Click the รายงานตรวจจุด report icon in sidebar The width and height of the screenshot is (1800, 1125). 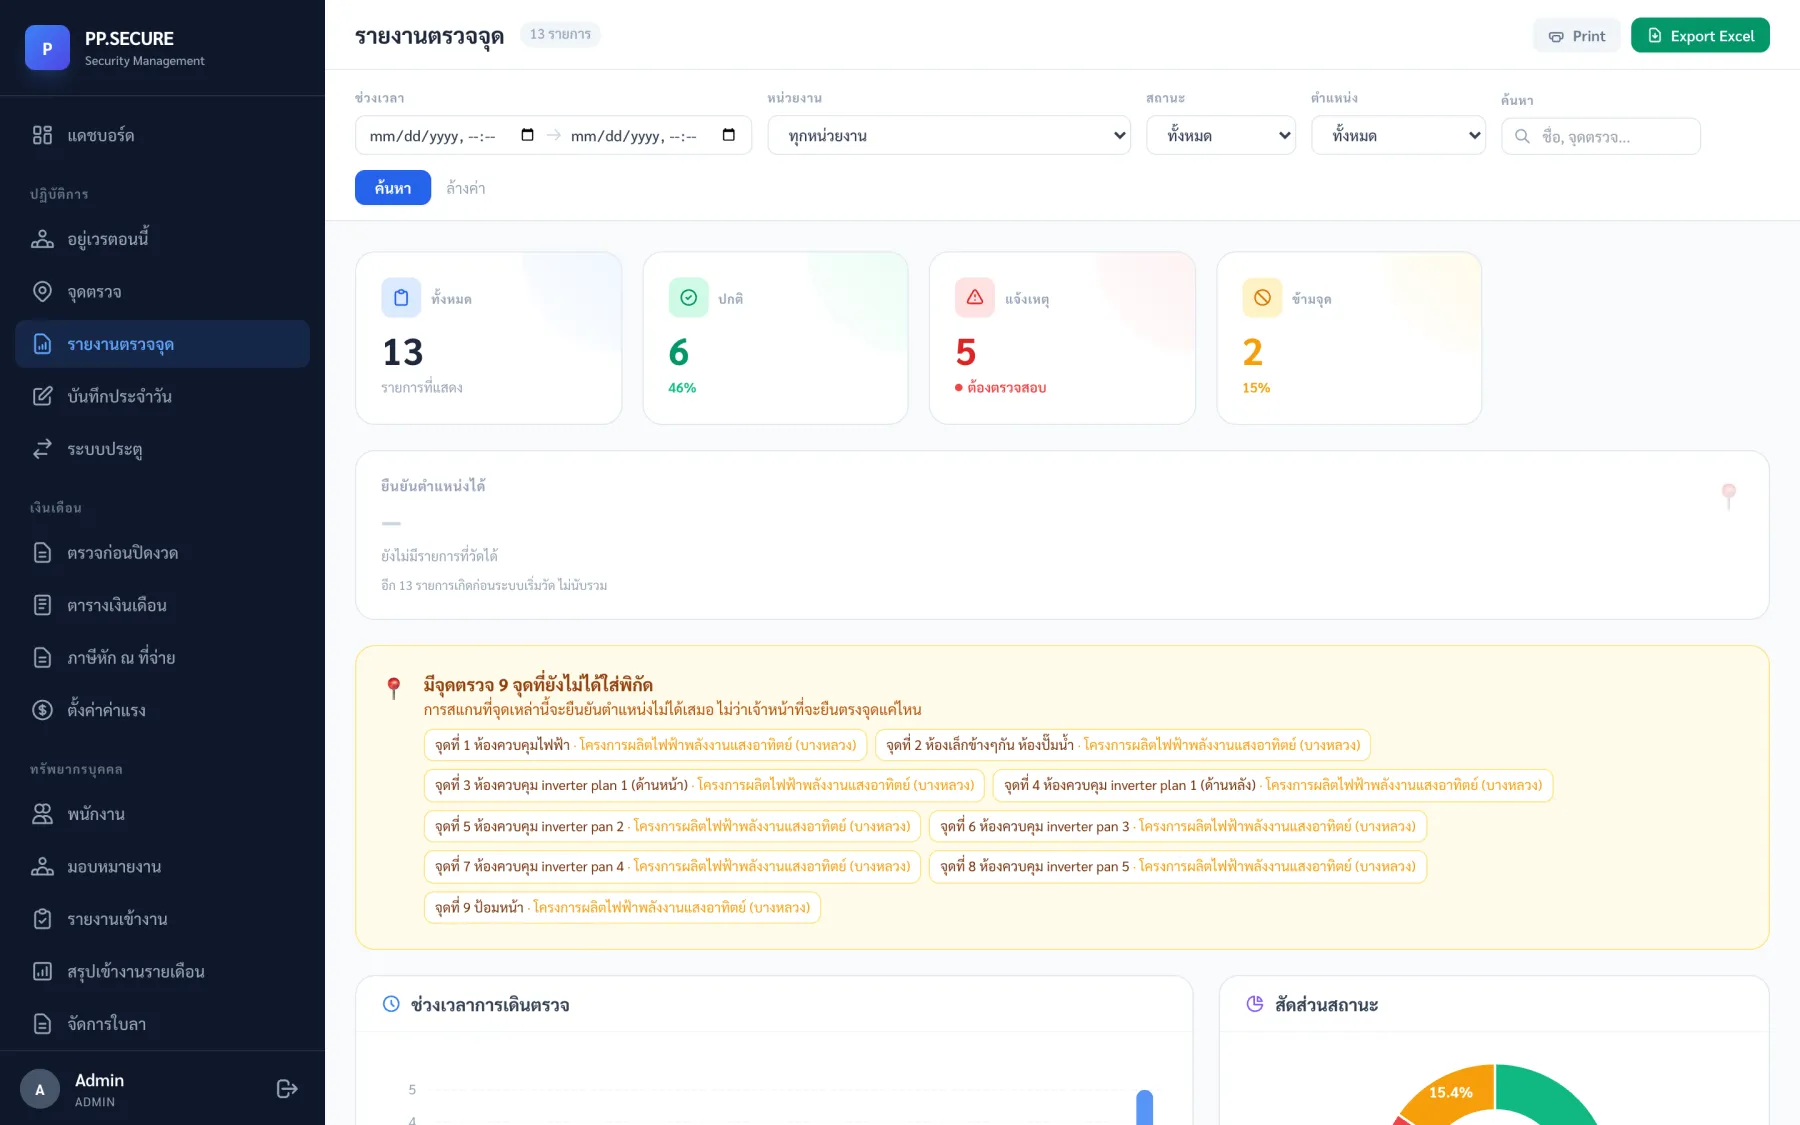[x=42, y=344]
